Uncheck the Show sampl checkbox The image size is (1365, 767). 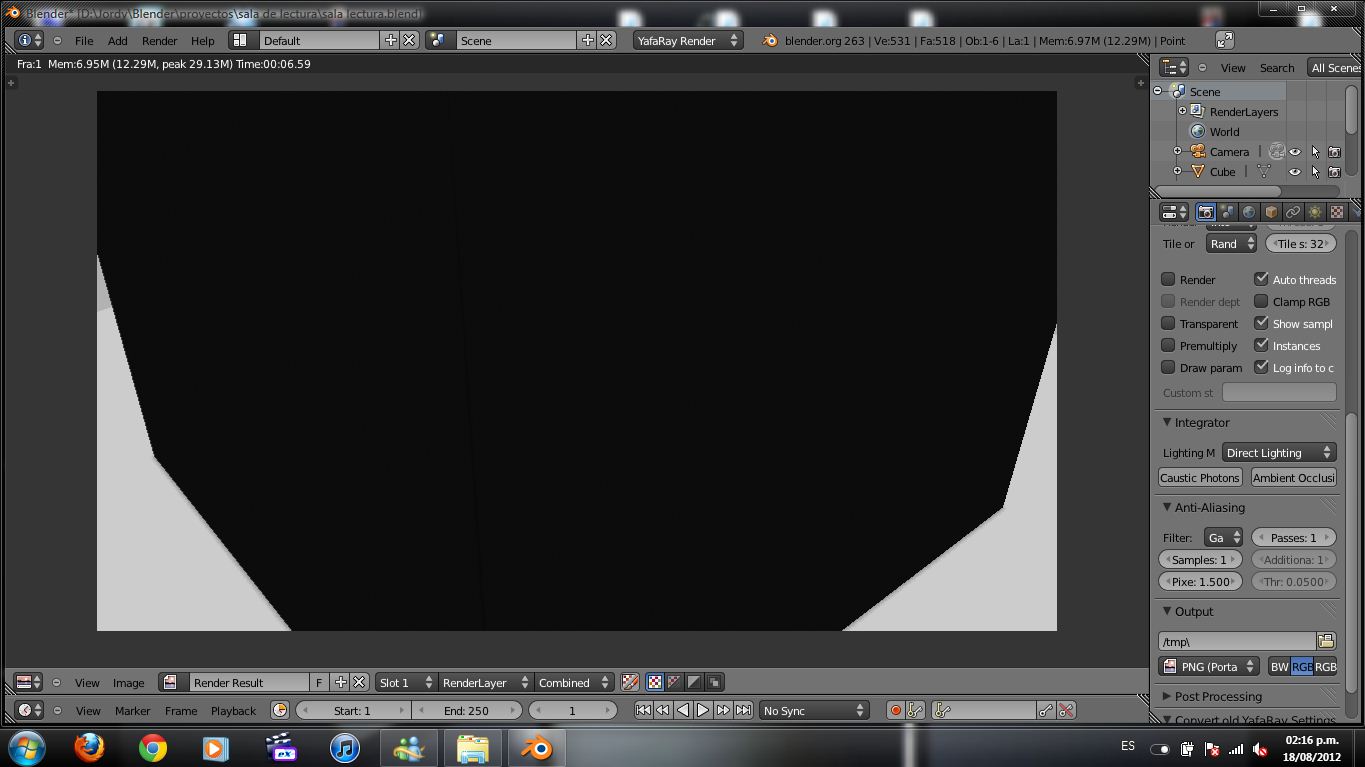1261,323
